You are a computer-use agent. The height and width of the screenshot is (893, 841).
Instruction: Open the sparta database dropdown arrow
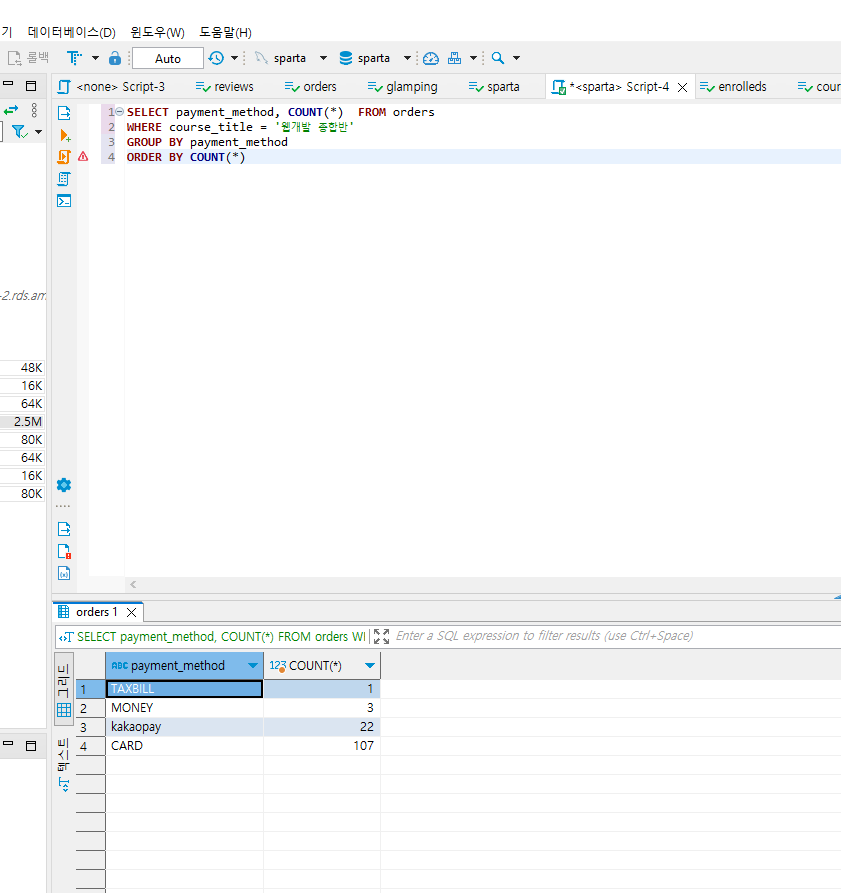point(407,58)
